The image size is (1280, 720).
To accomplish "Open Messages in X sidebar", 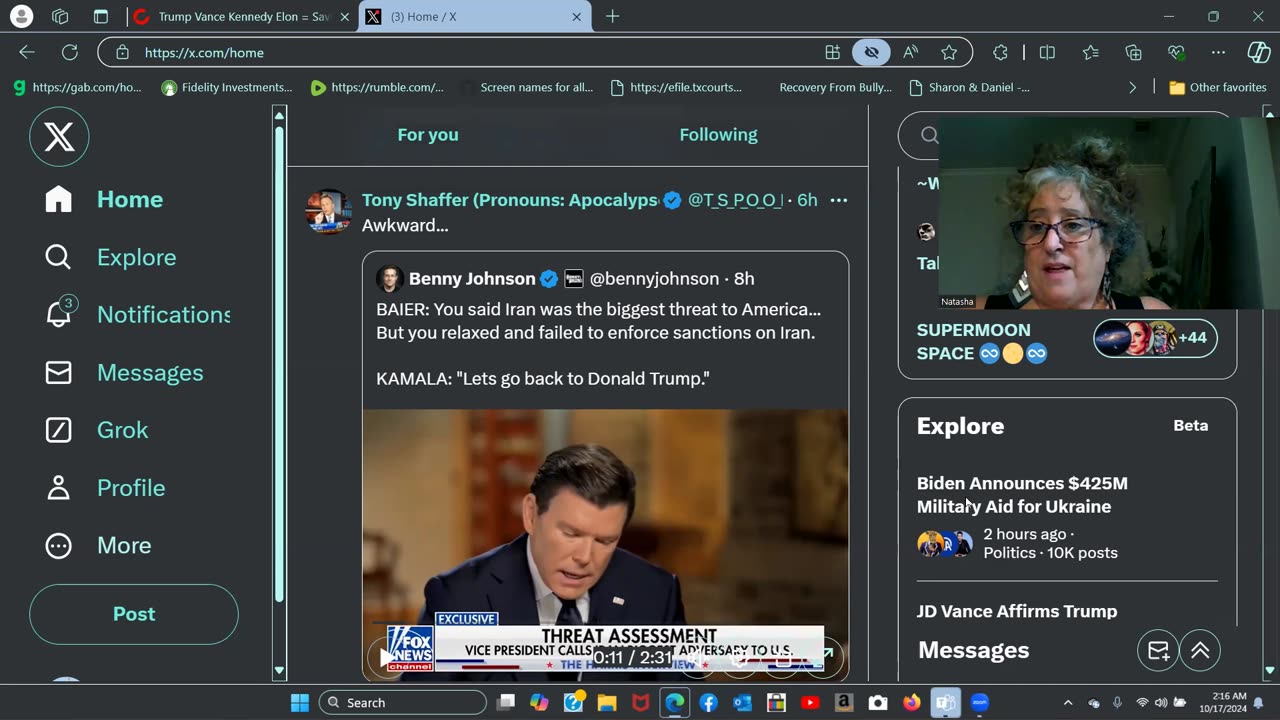I will pyautogui.click(x=124, y=372).
